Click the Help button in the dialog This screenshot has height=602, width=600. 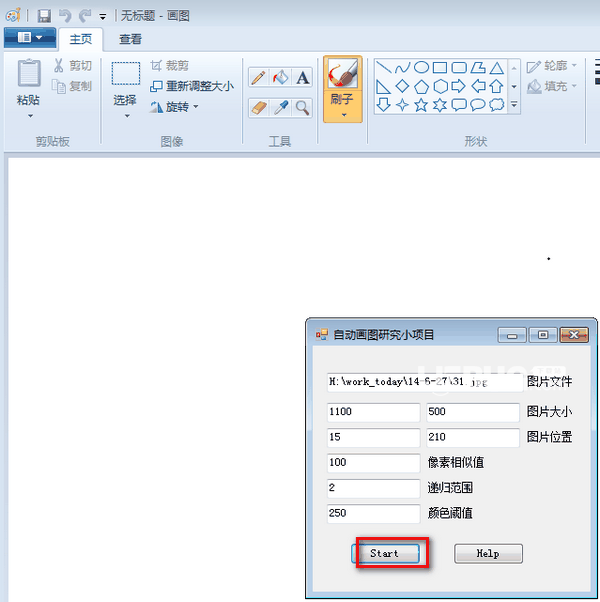pyautogui.click(x=488, y=554)
